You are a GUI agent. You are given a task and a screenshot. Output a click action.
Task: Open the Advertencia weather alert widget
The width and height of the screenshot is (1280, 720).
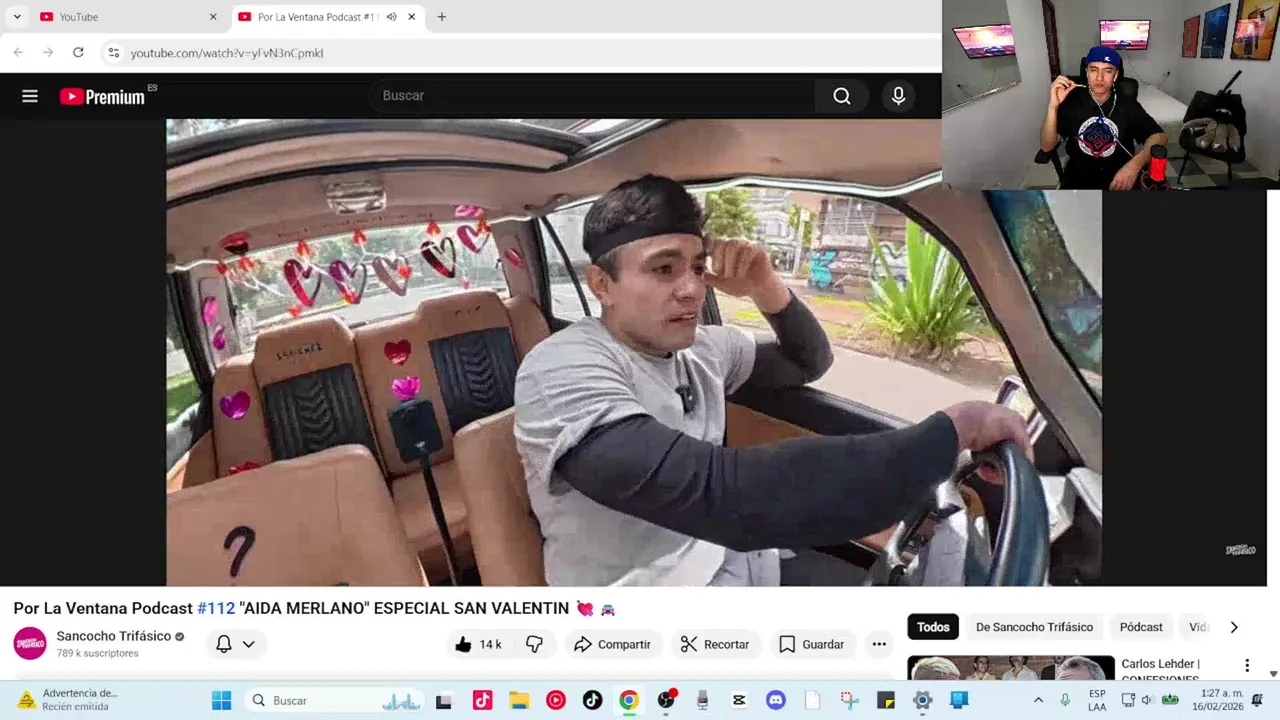[66, 700]
